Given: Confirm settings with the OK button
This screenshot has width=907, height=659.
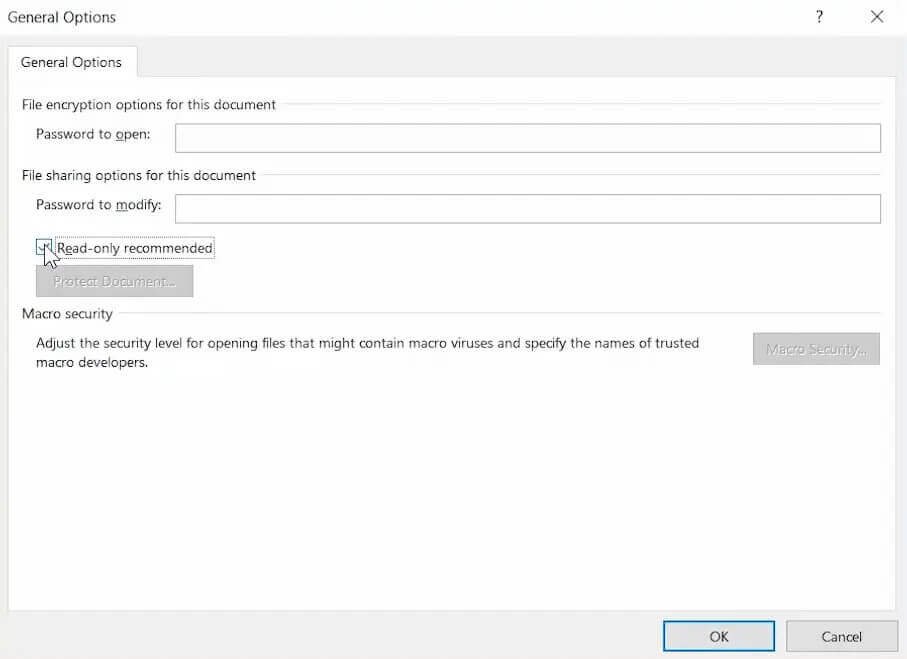Looking at the screenshot, I should 718,636.
